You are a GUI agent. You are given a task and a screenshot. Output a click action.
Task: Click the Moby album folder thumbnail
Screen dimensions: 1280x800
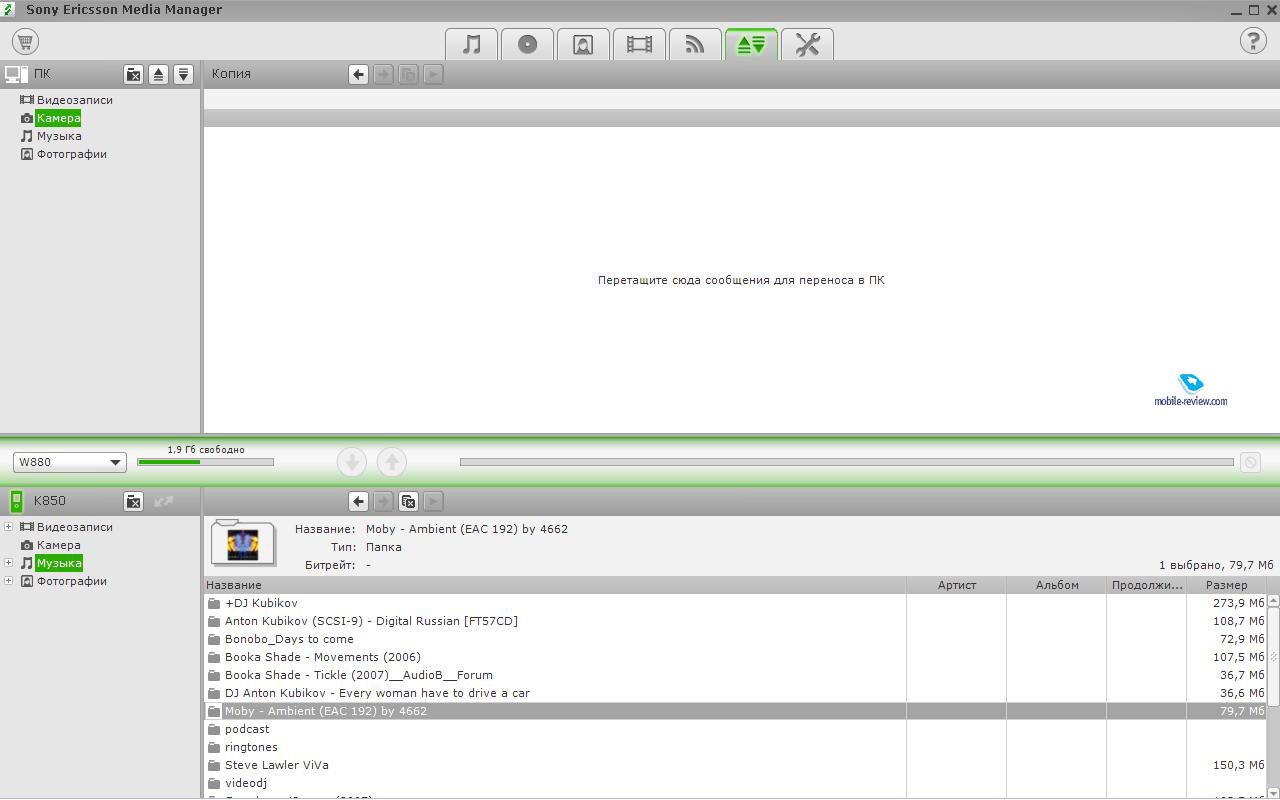pos(243,543)
